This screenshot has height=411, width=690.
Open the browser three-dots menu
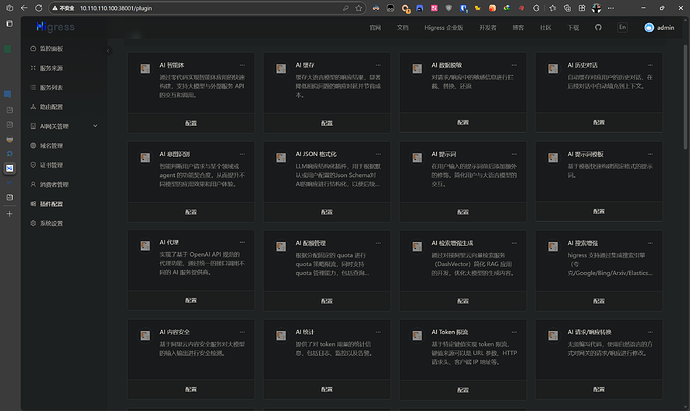coord(611,8)
